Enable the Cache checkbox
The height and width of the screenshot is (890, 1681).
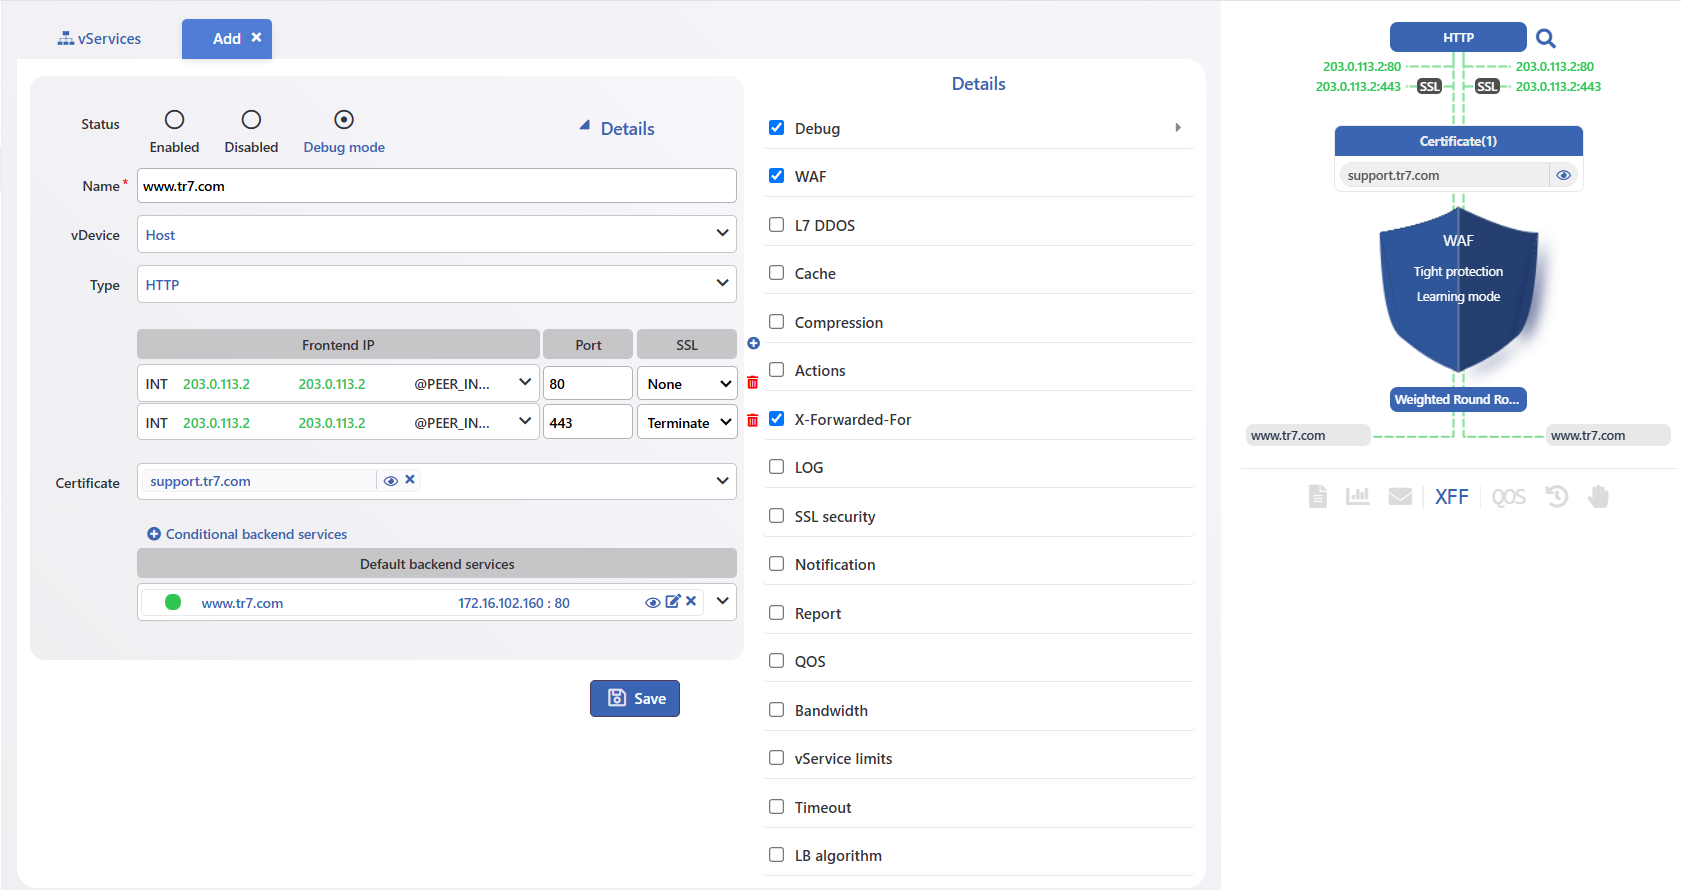776,272
